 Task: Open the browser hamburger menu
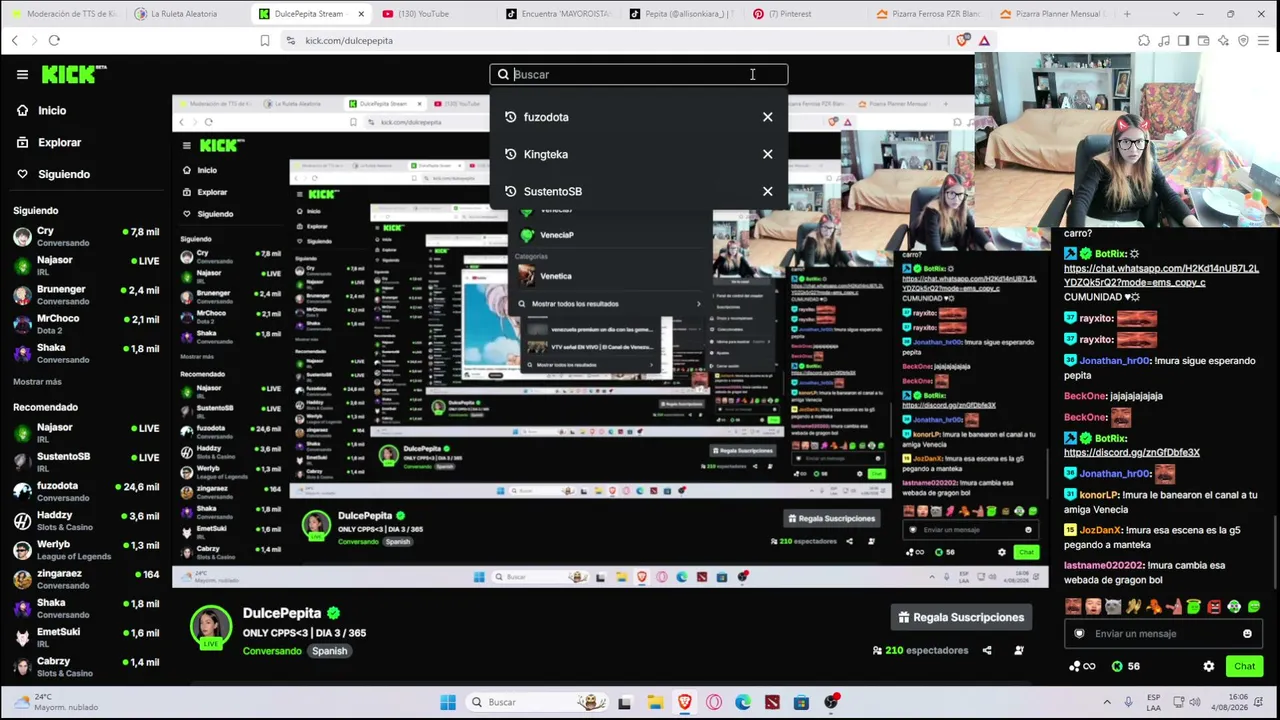pyautogui.click(x=1264, y=40)
